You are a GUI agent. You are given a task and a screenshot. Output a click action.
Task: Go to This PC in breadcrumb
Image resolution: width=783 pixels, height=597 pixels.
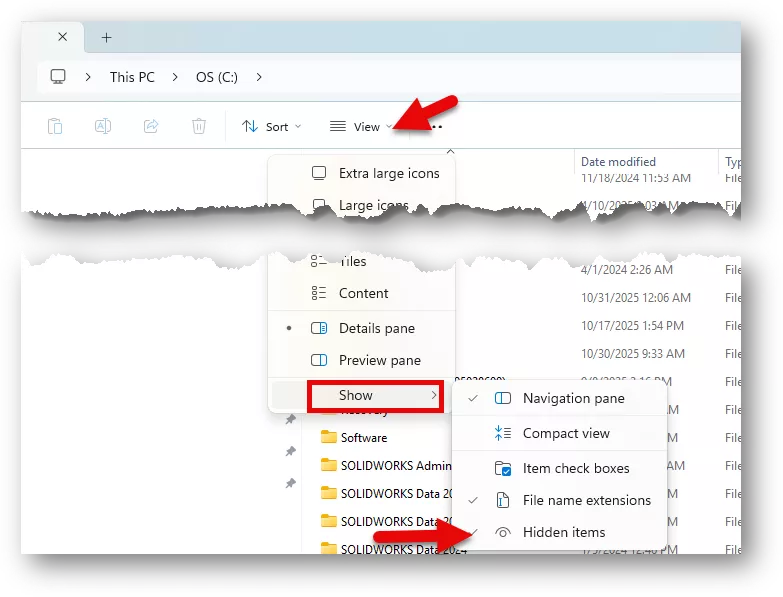[132, 77]
